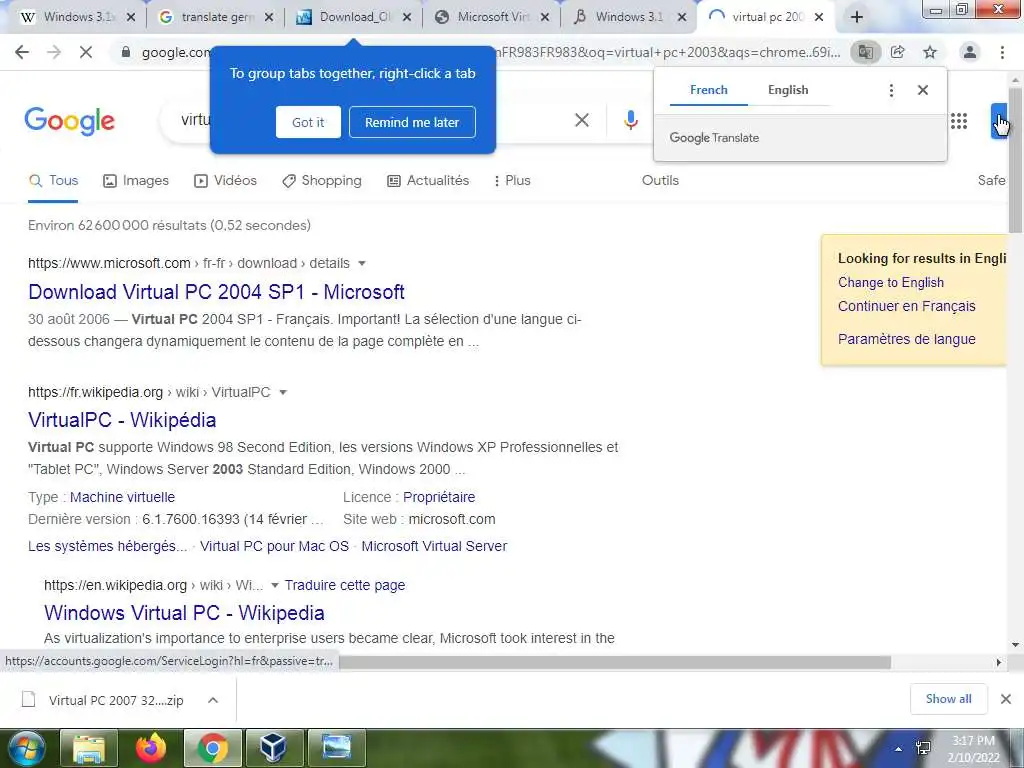Open Actualités search tab

point(428,181)
